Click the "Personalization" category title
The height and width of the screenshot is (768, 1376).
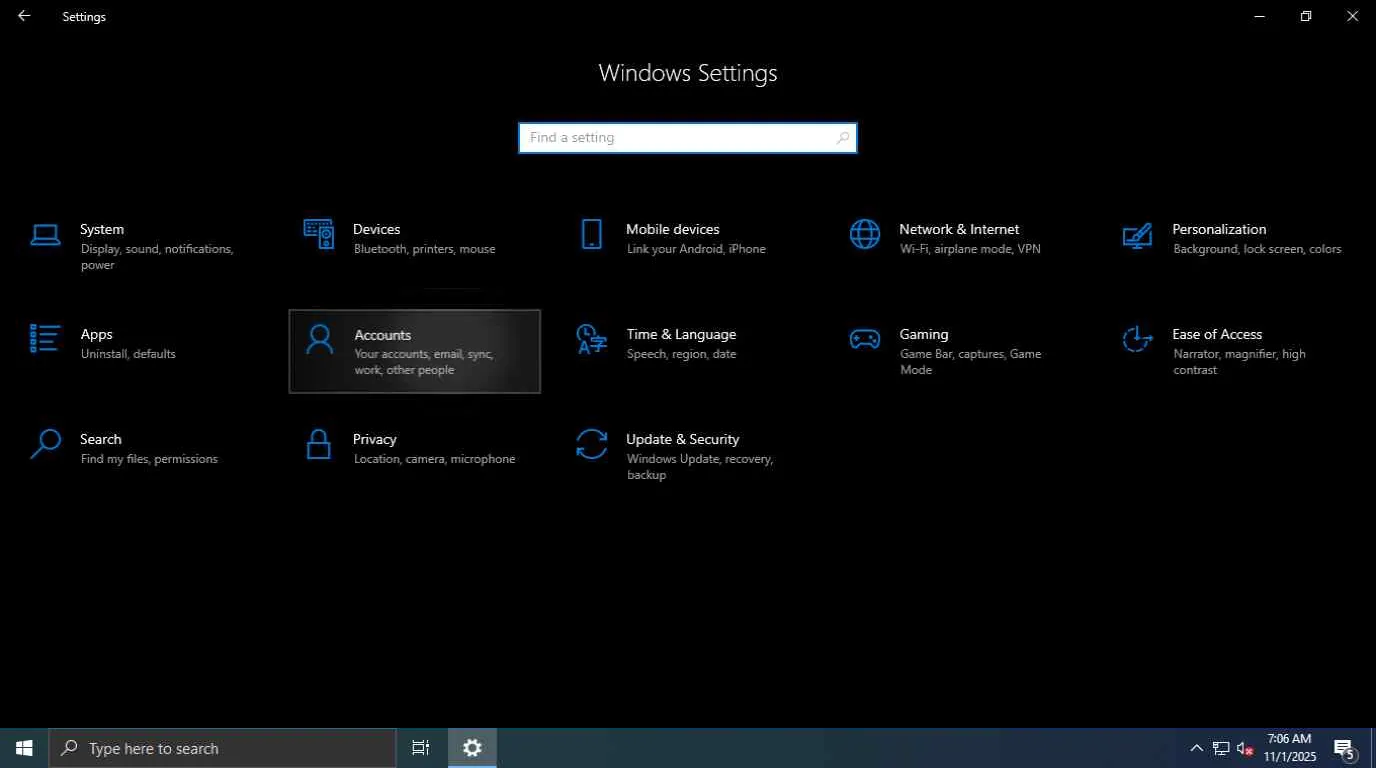1219,230
